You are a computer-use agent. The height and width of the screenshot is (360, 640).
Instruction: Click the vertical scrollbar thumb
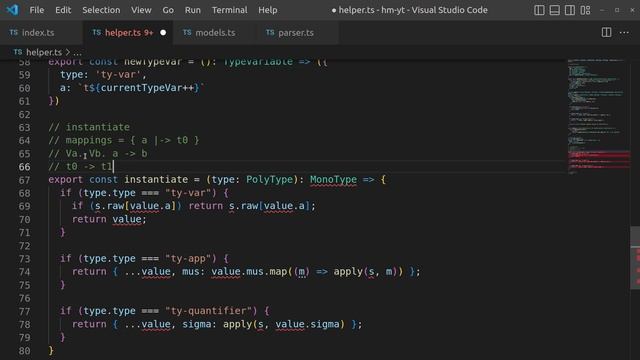point(635,257)
